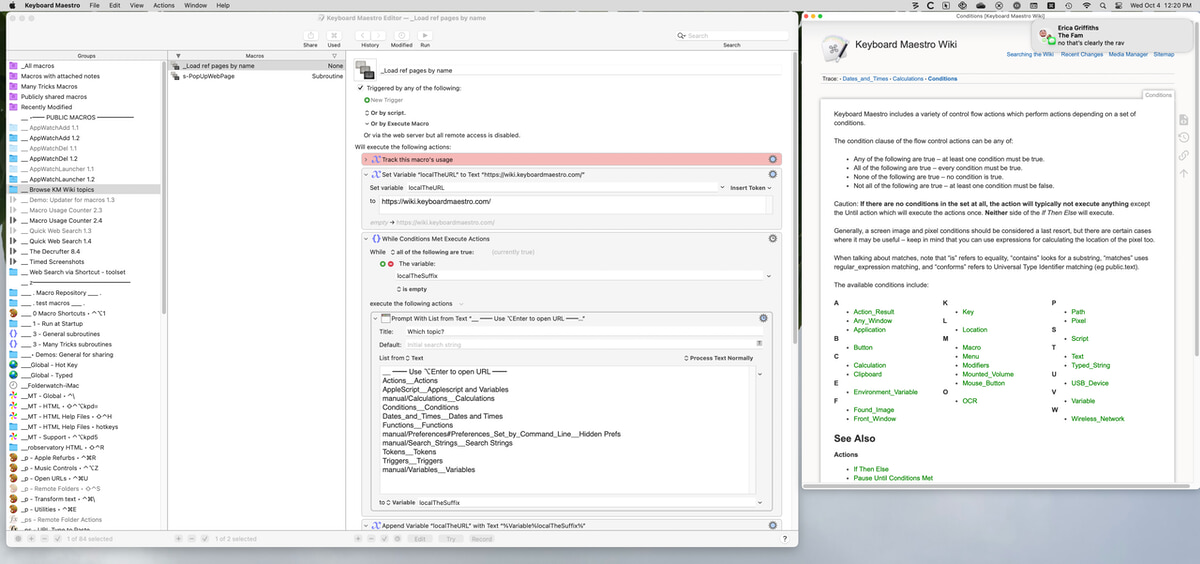Open the Action_Result condition link
Image resolution: width=1200 pixels, height=564 pixels.
point(873,312)
